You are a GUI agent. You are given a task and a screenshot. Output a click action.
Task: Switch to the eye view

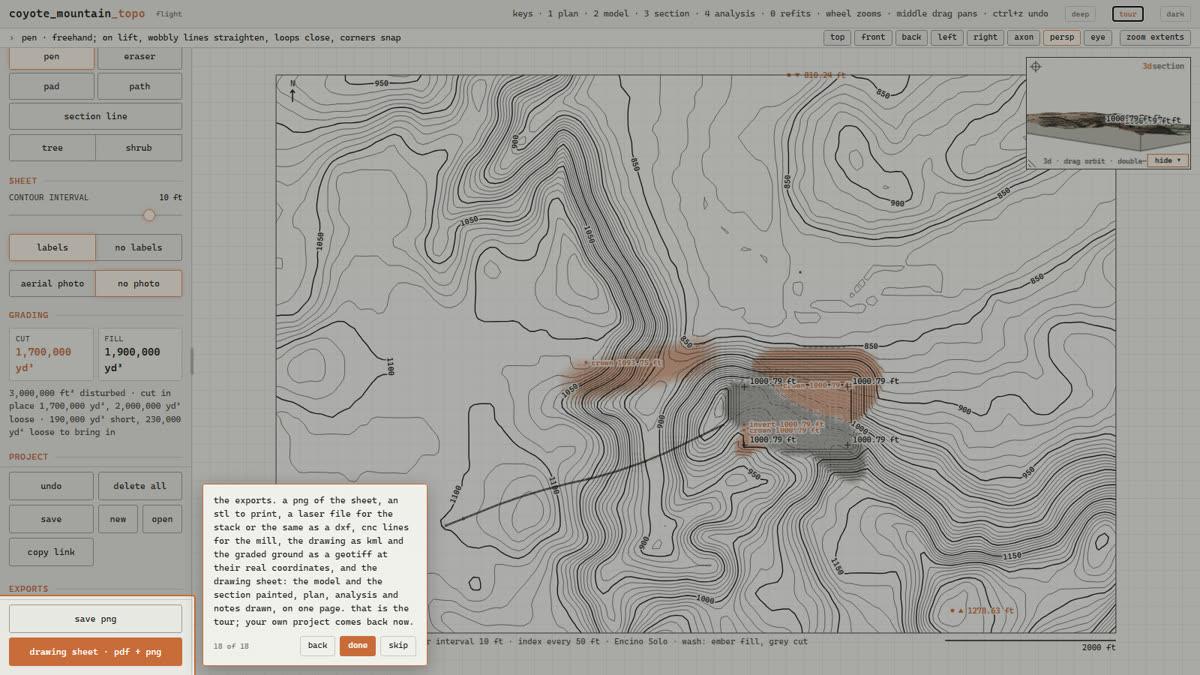(1098, 37)
